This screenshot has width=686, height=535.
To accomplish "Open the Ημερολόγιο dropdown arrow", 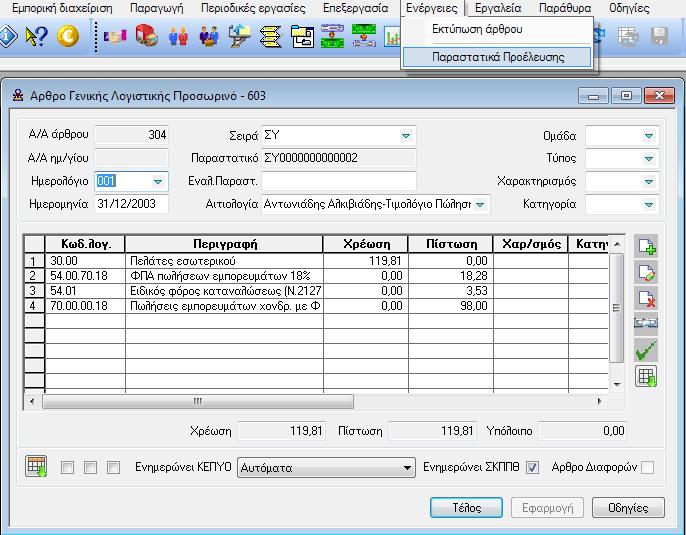I will tap(158, 181).
